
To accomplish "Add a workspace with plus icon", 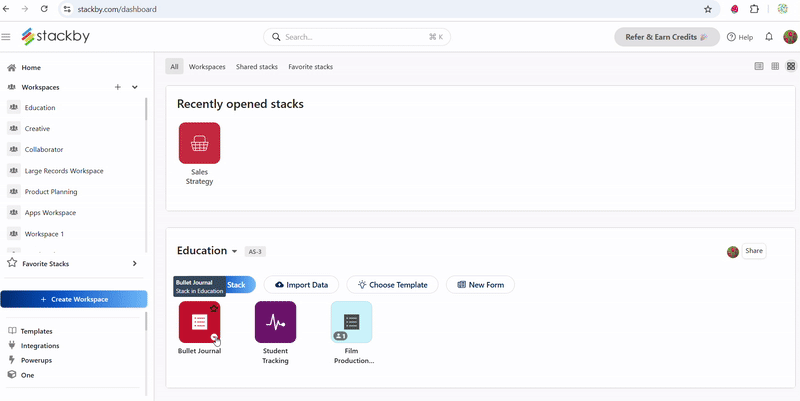I will [x=118, y=87].
